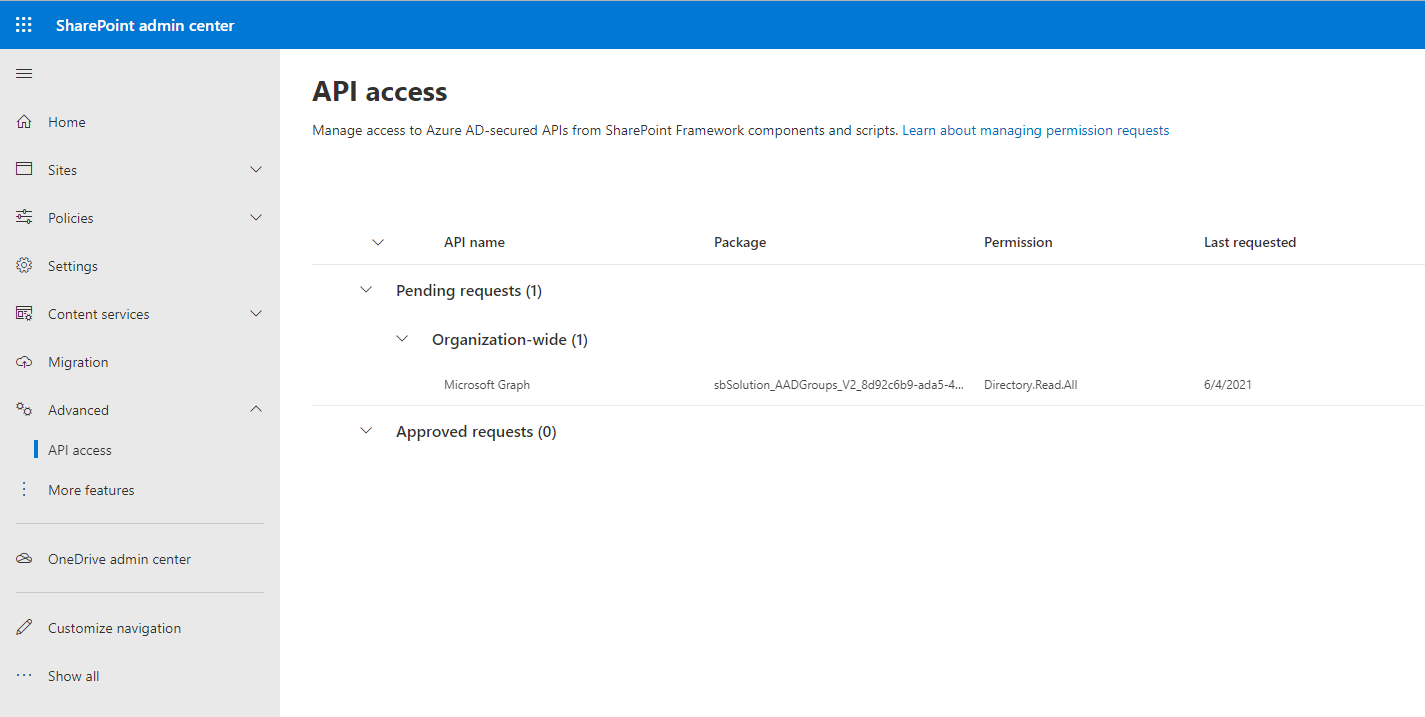
Task: Click the Home house icon
Action: click(x=24, y=122)
